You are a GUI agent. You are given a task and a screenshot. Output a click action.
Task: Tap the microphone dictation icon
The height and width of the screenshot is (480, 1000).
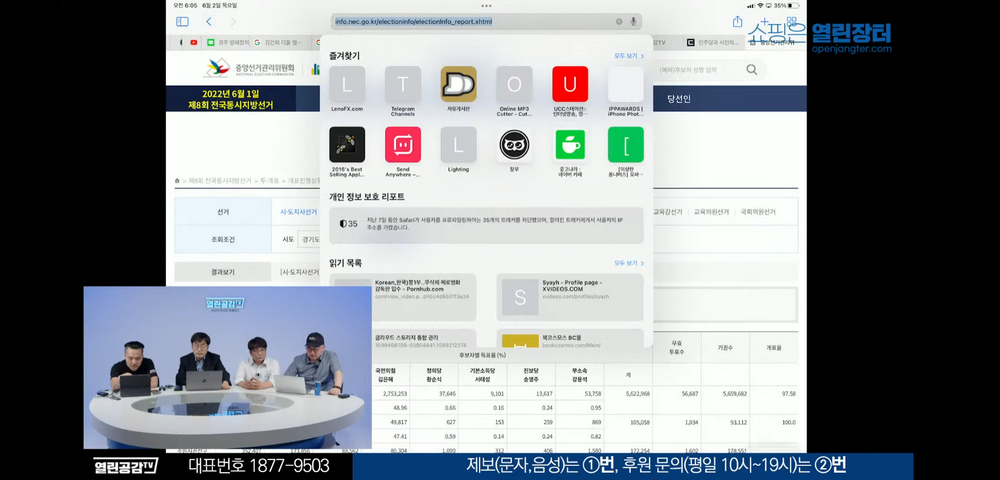(633, 21)
